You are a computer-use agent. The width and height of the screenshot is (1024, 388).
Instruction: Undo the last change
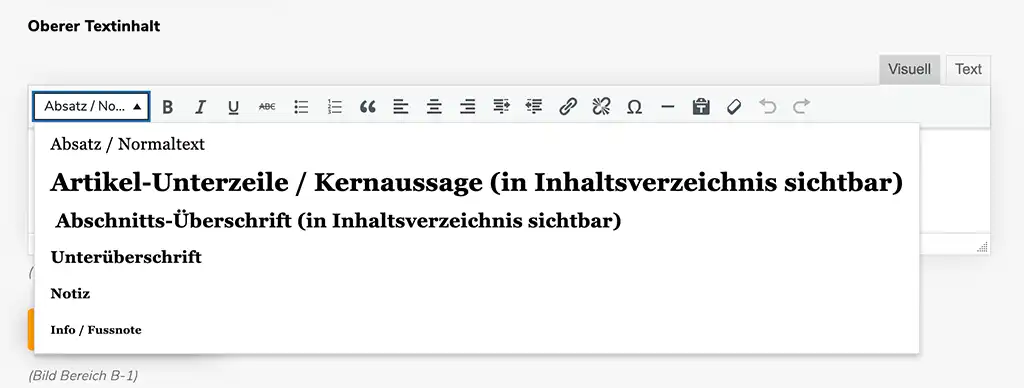pyautogui.click(x=768, y=106)
